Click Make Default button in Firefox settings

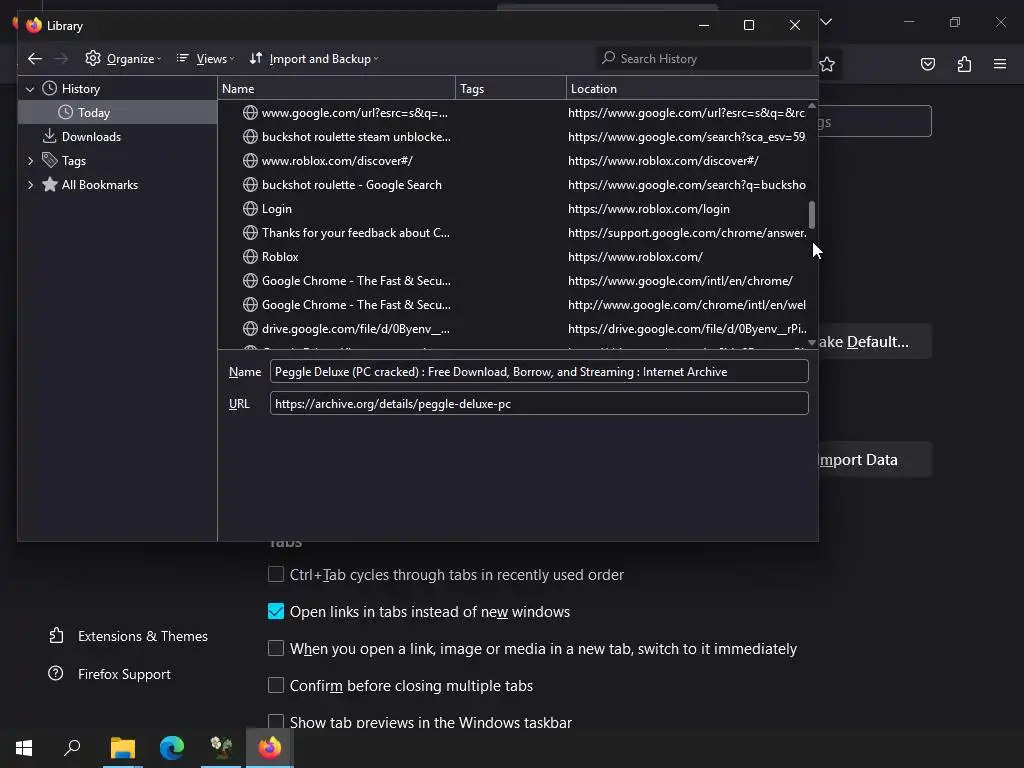point(874,342)
